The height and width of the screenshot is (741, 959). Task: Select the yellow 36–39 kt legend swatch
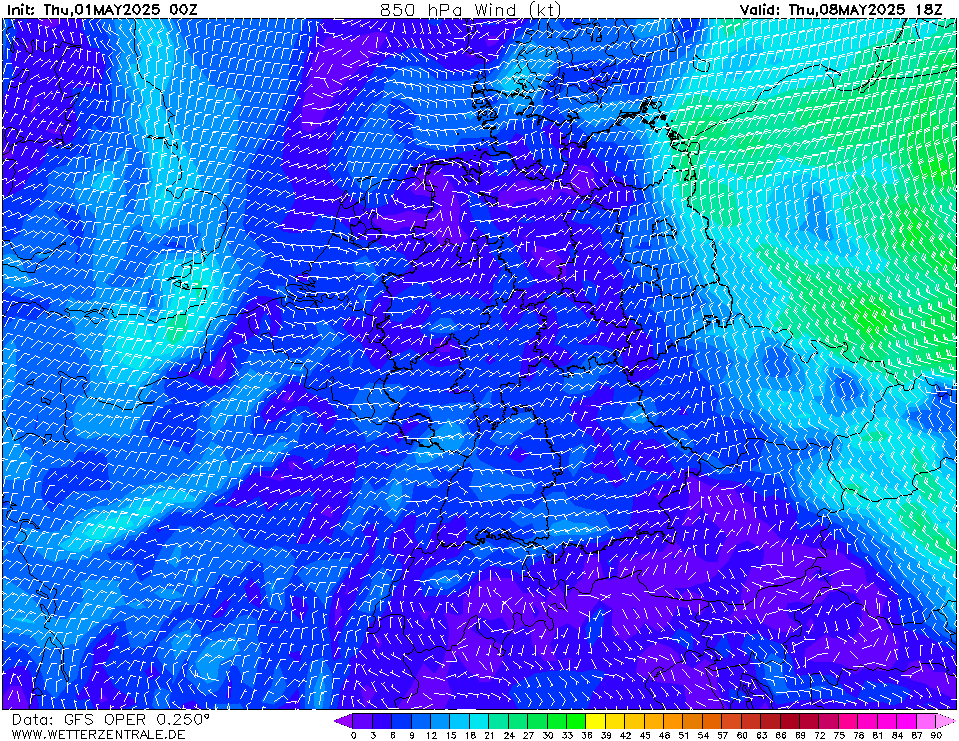click(596, 721)
